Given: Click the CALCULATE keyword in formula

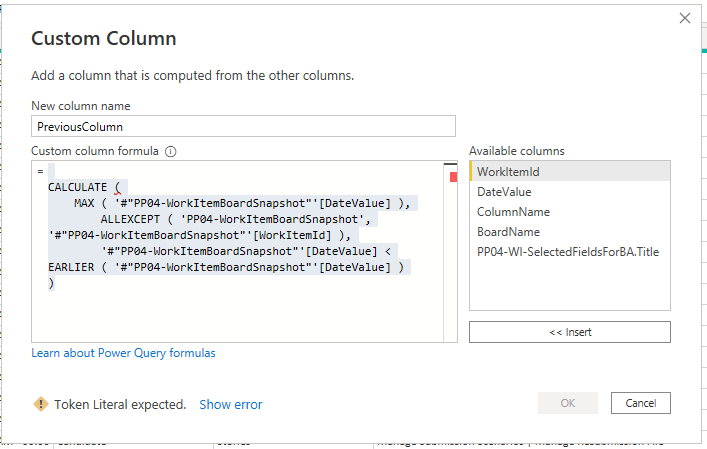Looking at the screenshot, I should tap(78, 187).
